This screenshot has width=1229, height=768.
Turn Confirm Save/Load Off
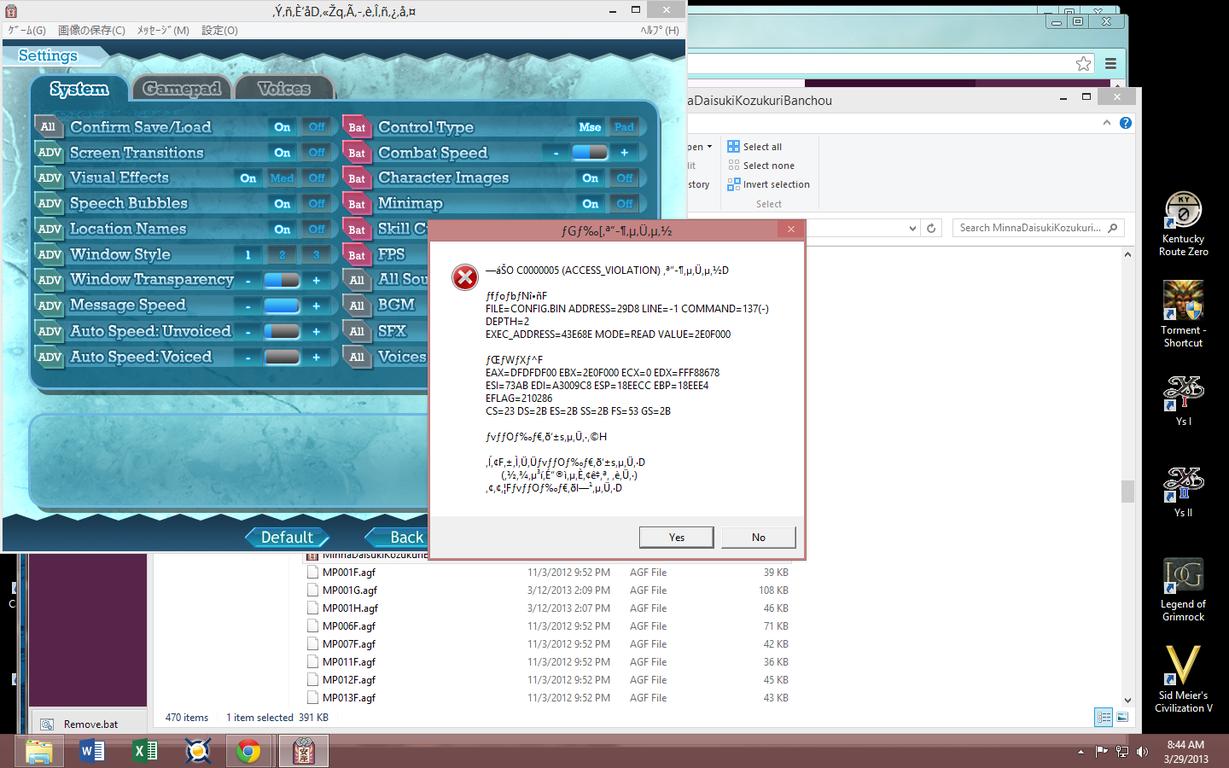[x=317, y=127]
